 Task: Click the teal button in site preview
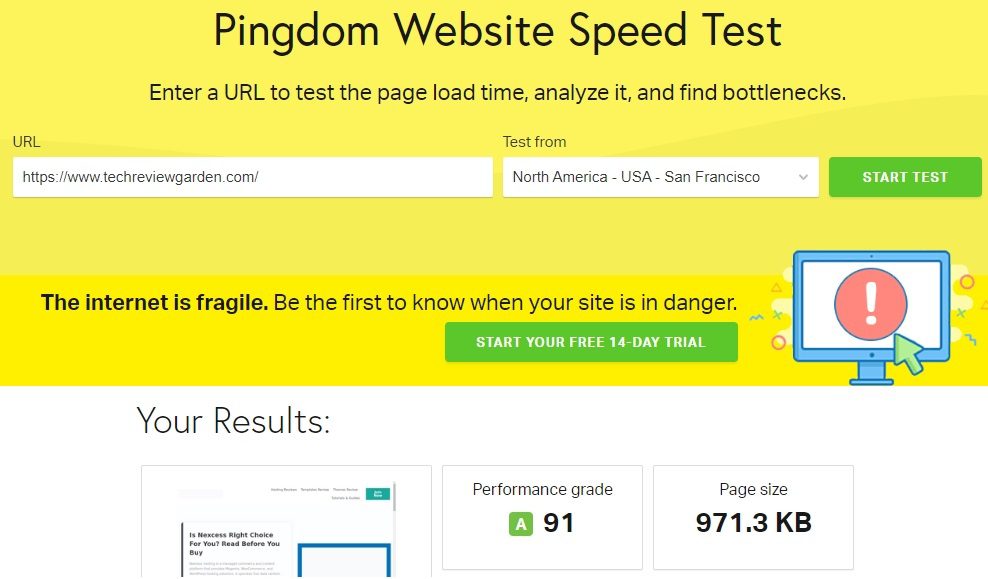click(x=378, y=494)
